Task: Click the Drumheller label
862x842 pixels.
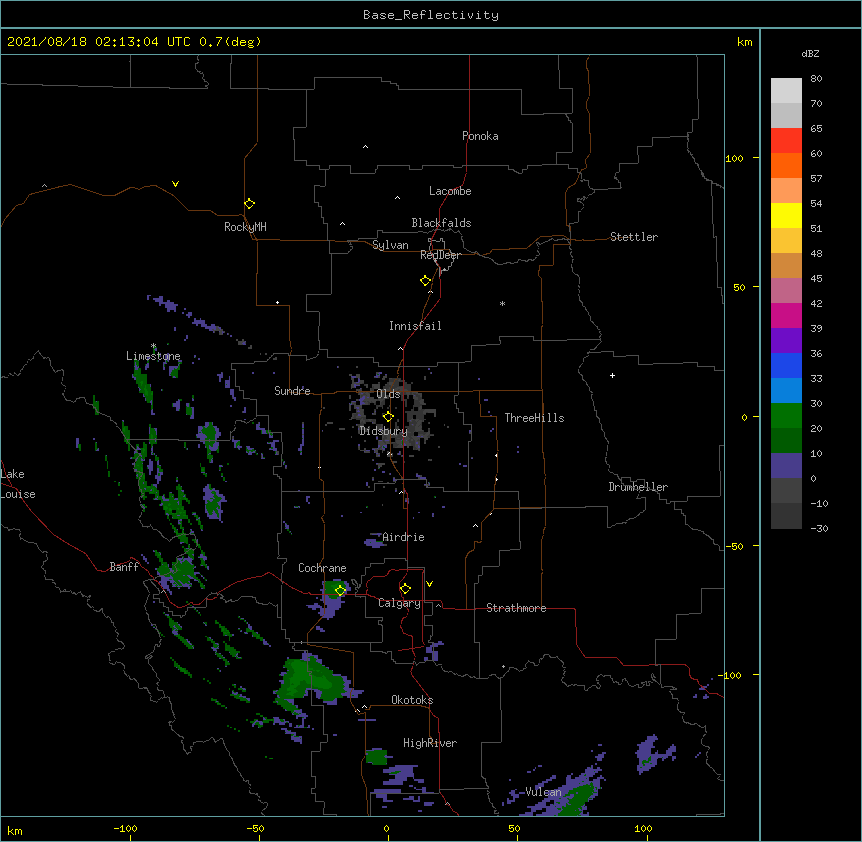Action: coord(638,487)
